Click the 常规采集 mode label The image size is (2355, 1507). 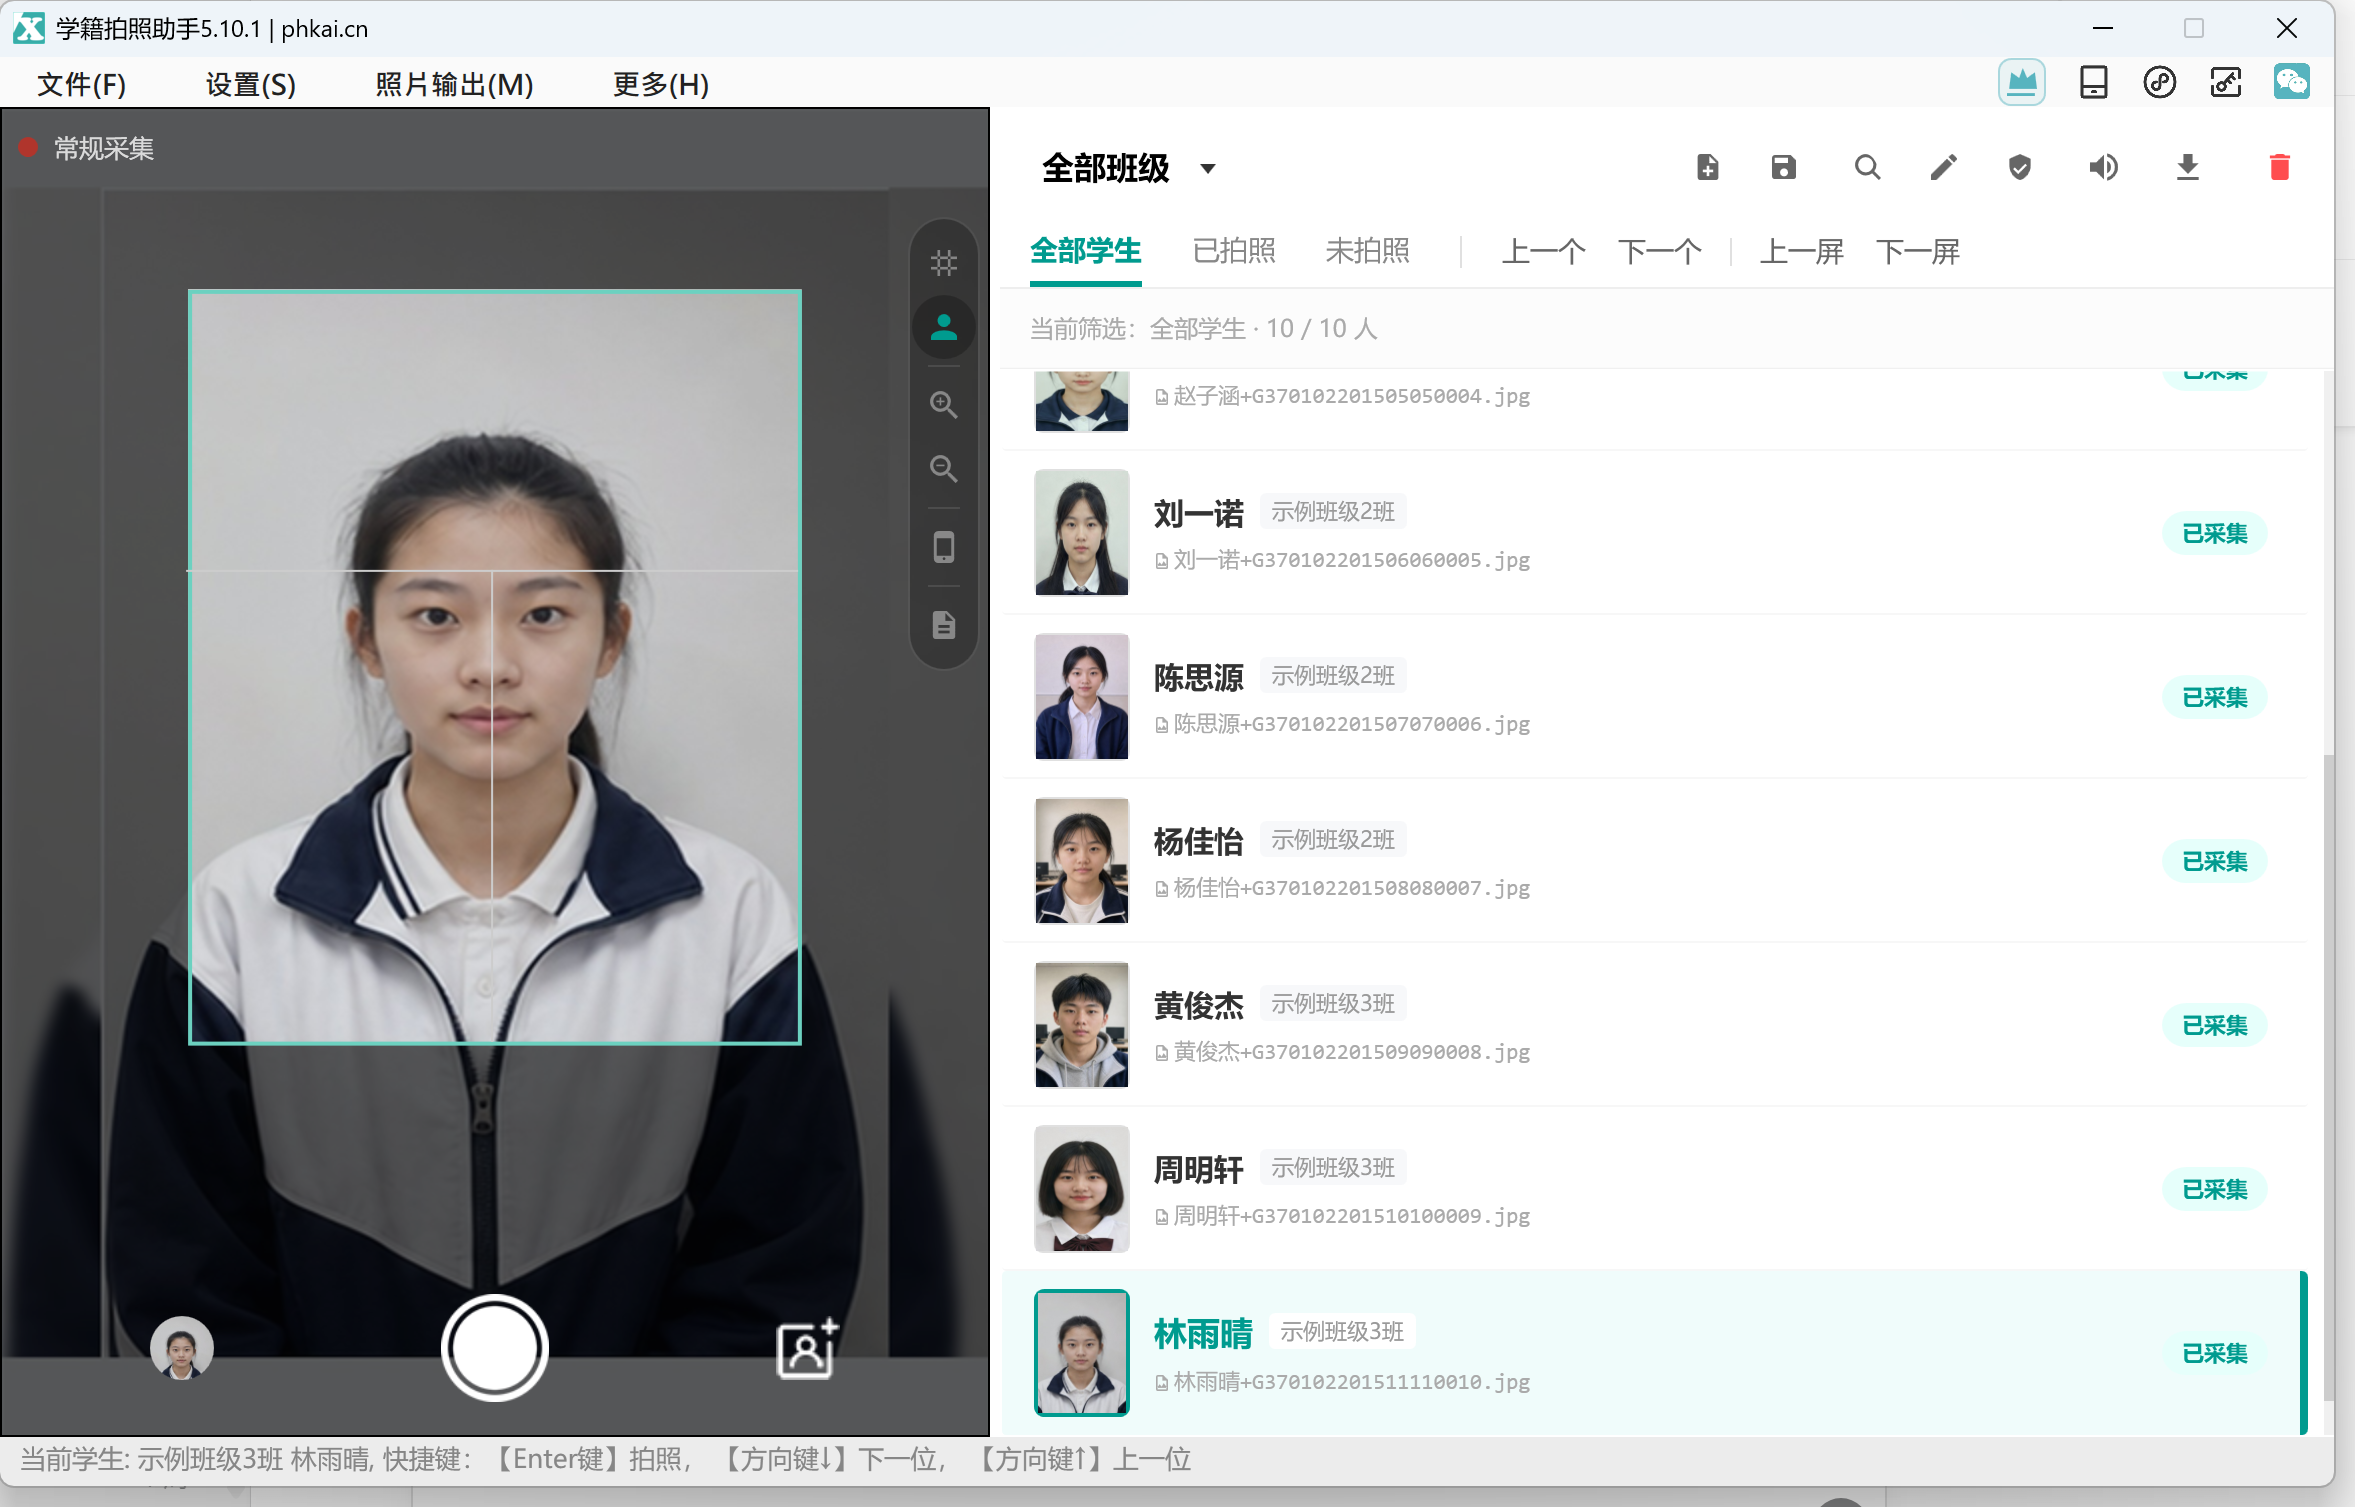click(103, 149)
